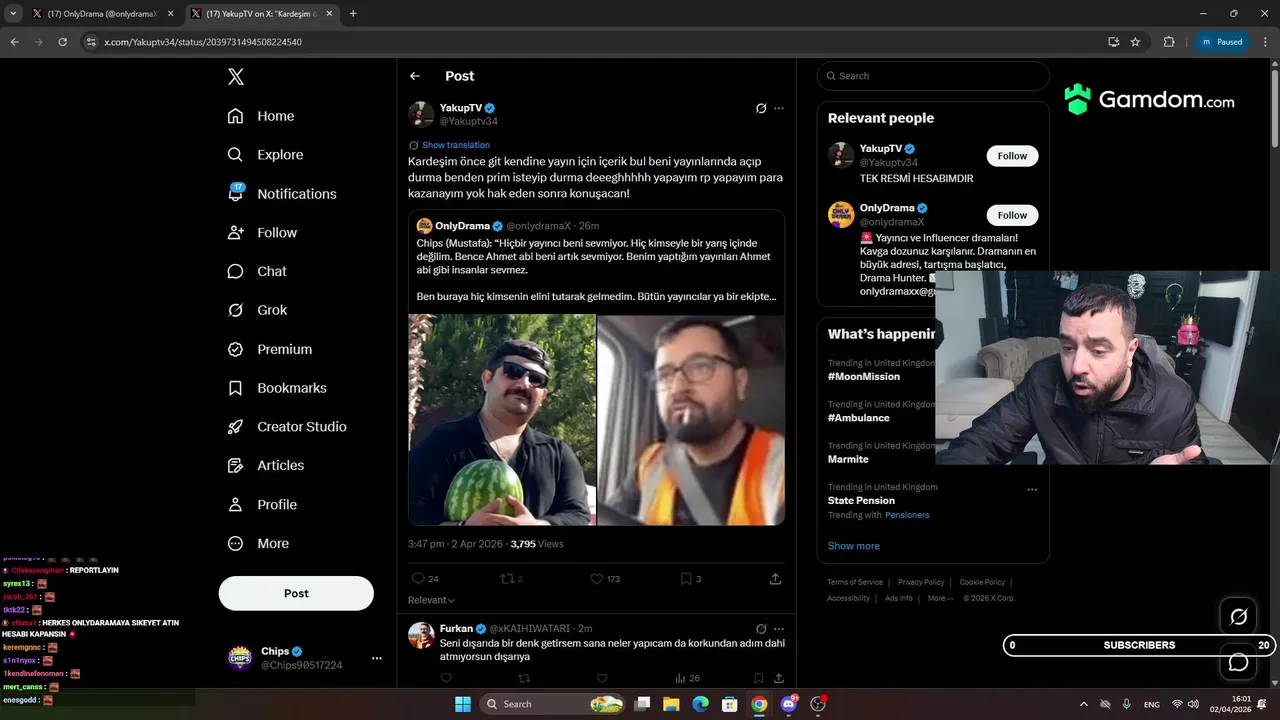Open the Gamdom.com banner
This screenshot has width=1280, height=720.
tap(1150, 100)
